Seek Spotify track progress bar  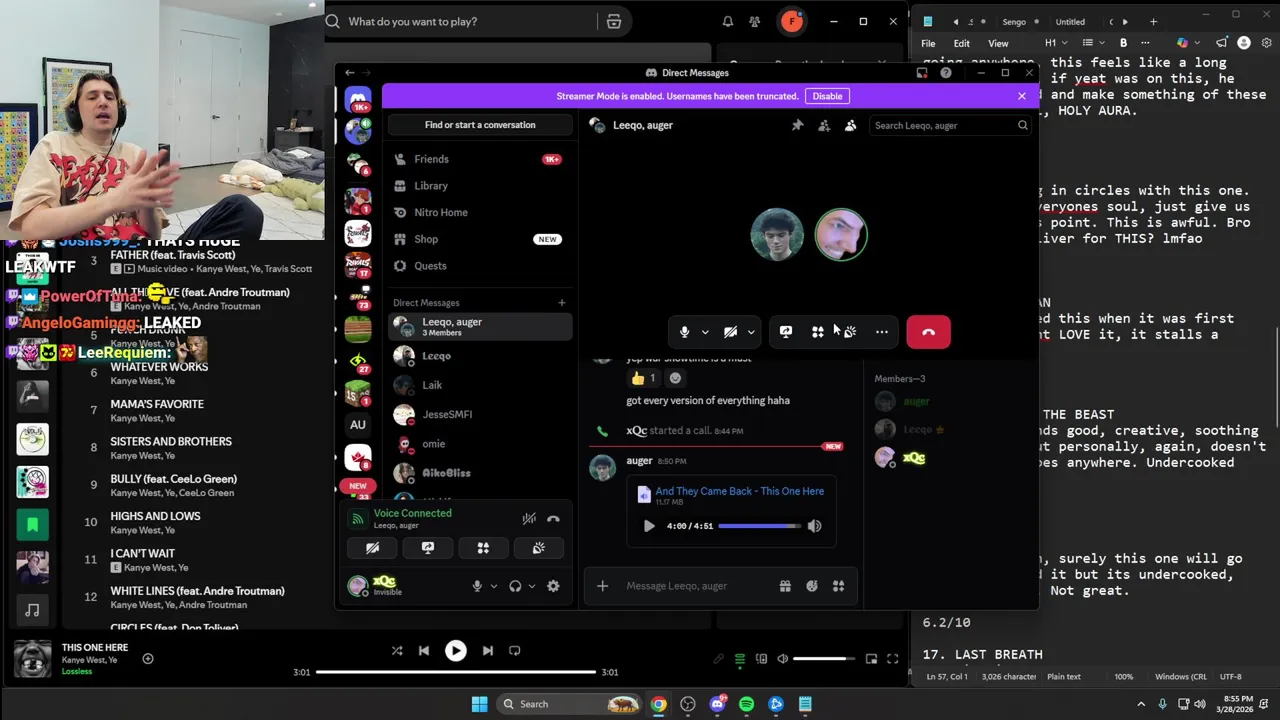[x=456, y=672]
